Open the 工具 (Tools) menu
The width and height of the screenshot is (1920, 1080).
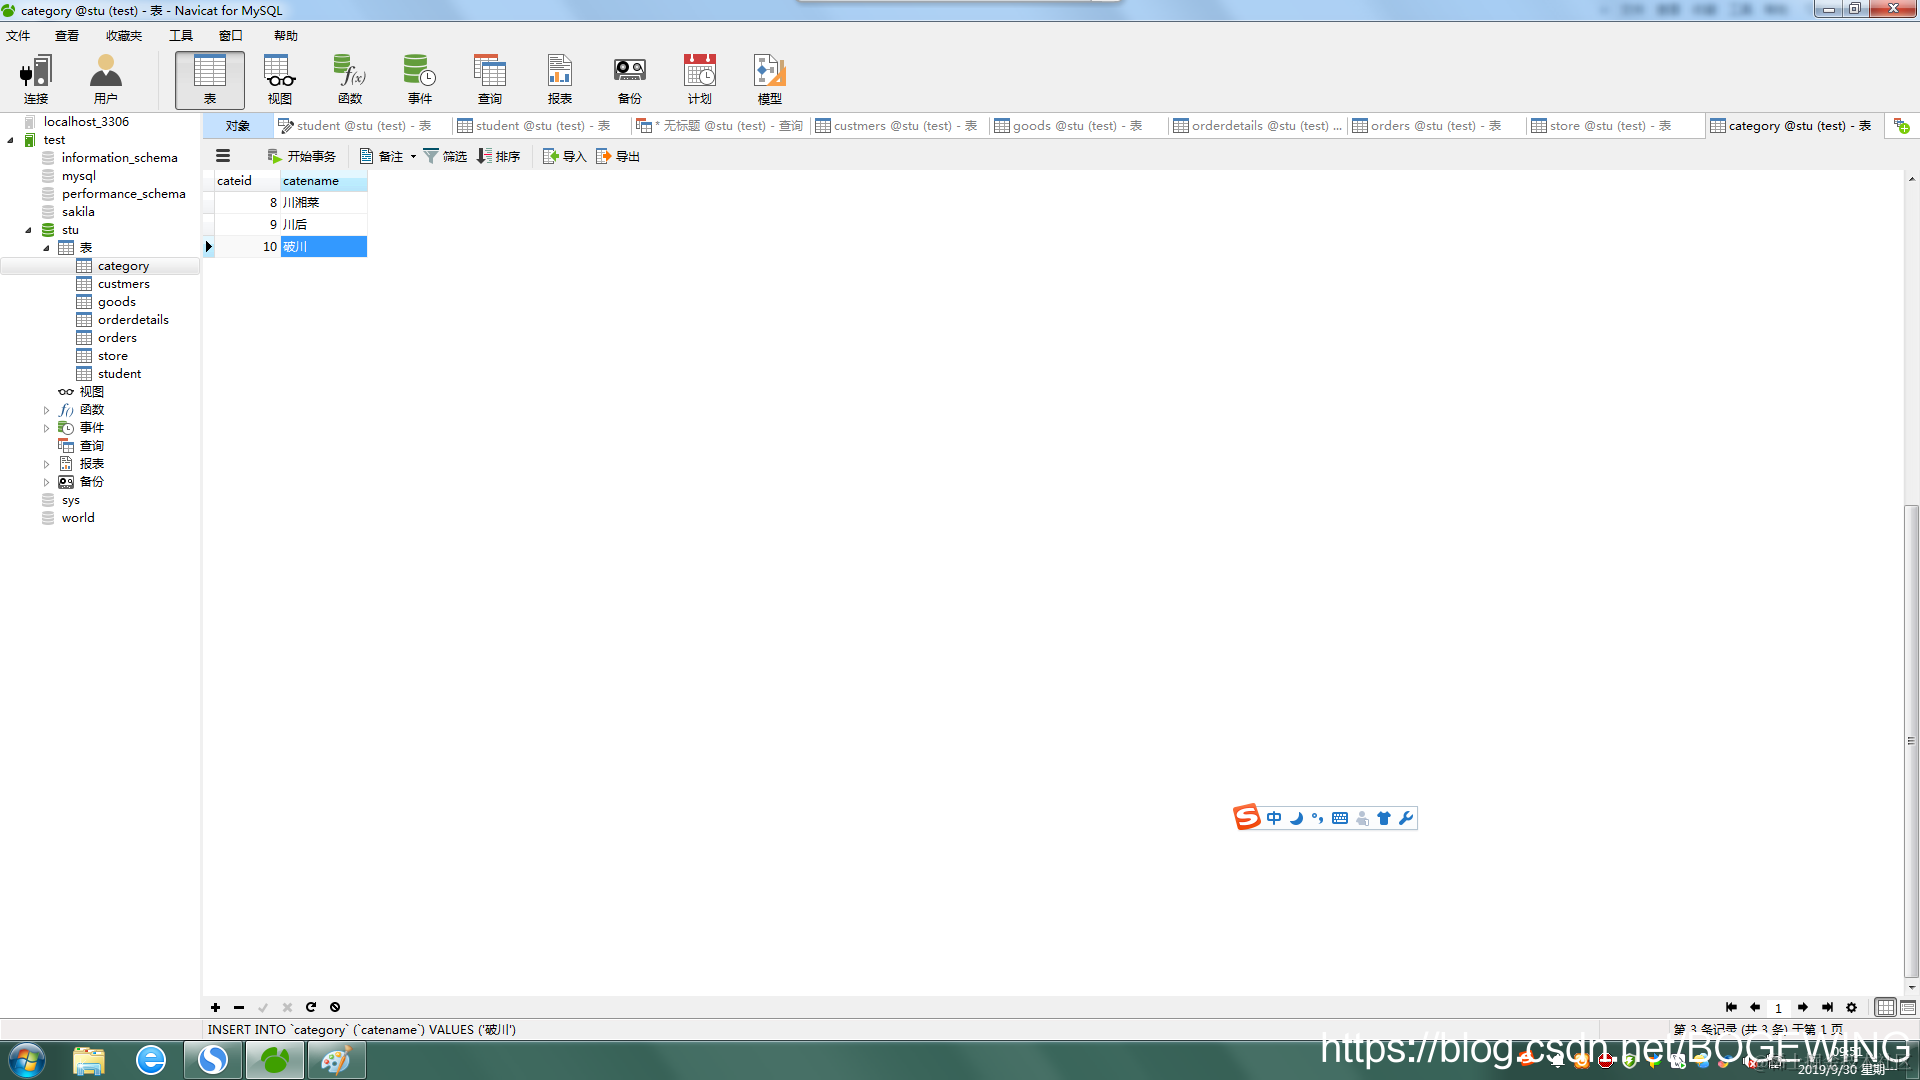point(180,35)
